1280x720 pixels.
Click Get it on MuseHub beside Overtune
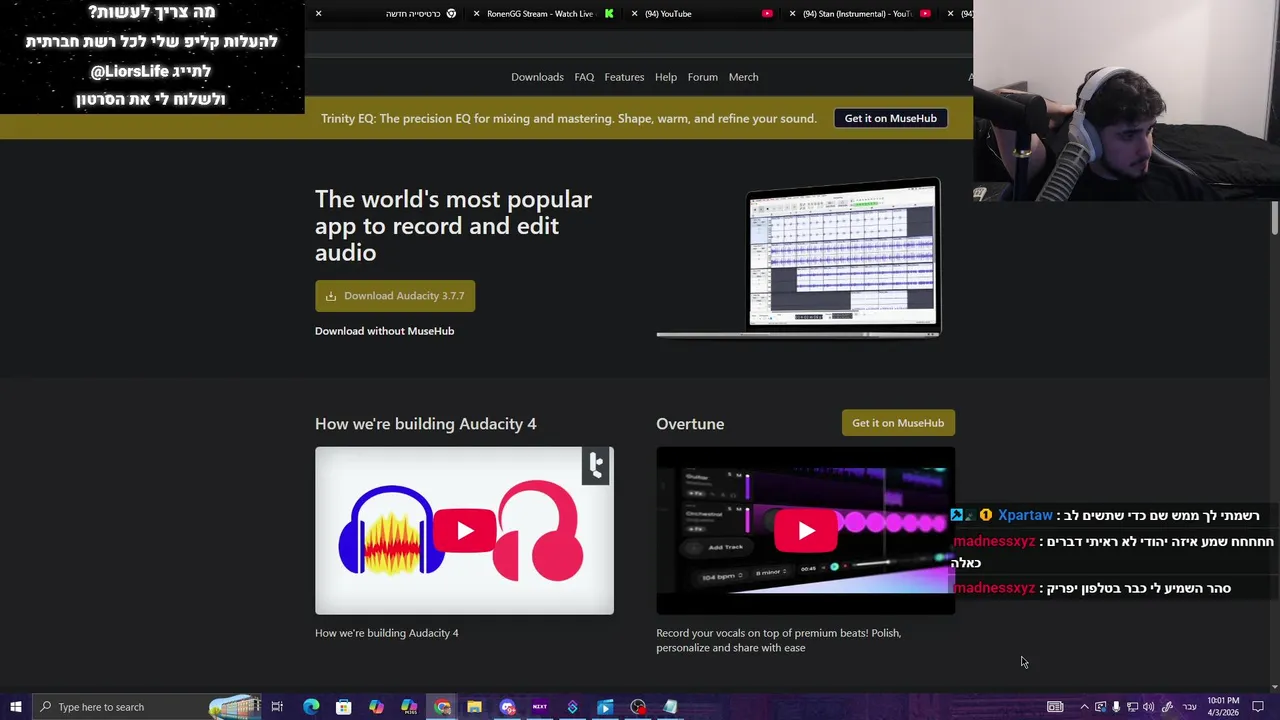(898, 423)
